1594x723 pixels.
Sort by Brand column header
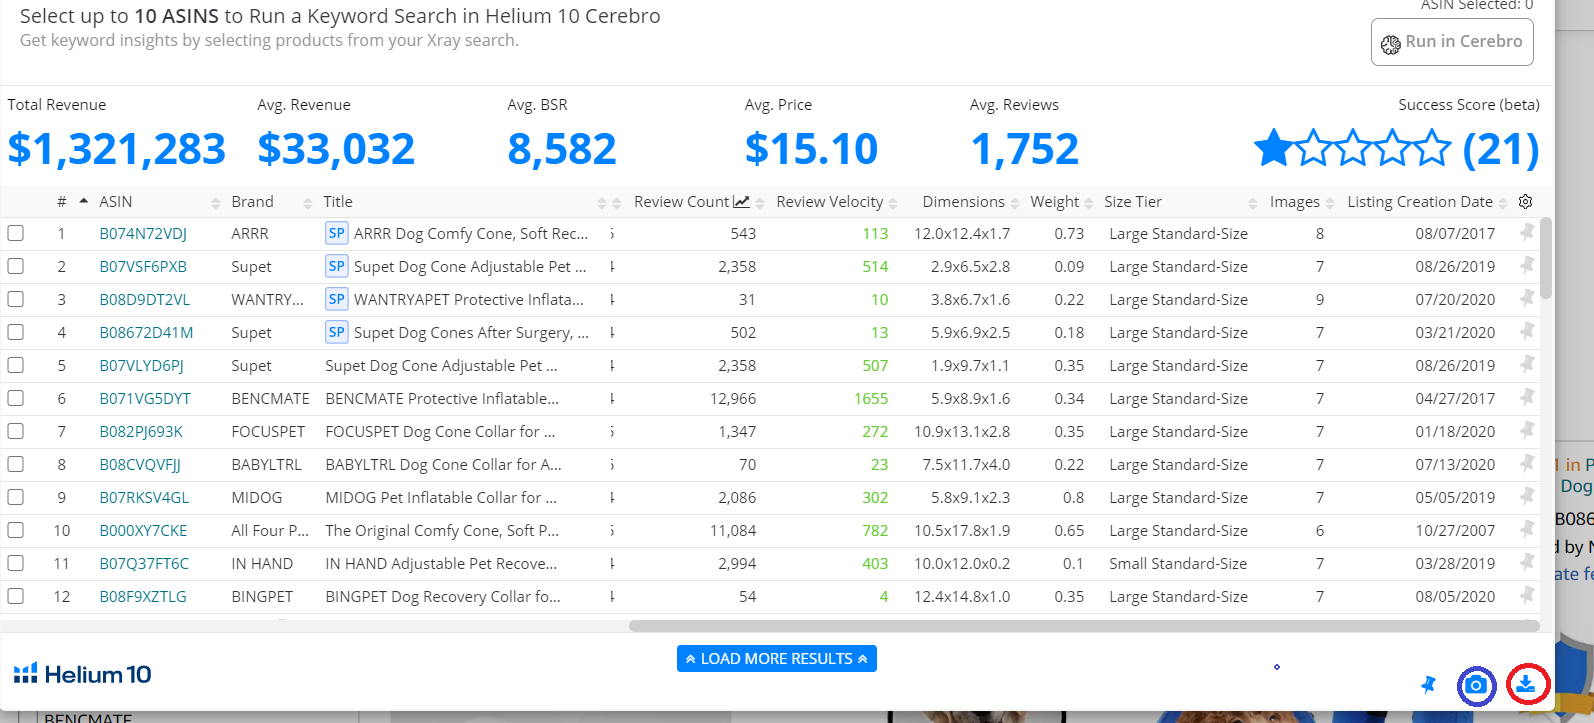tap(252, 202)
